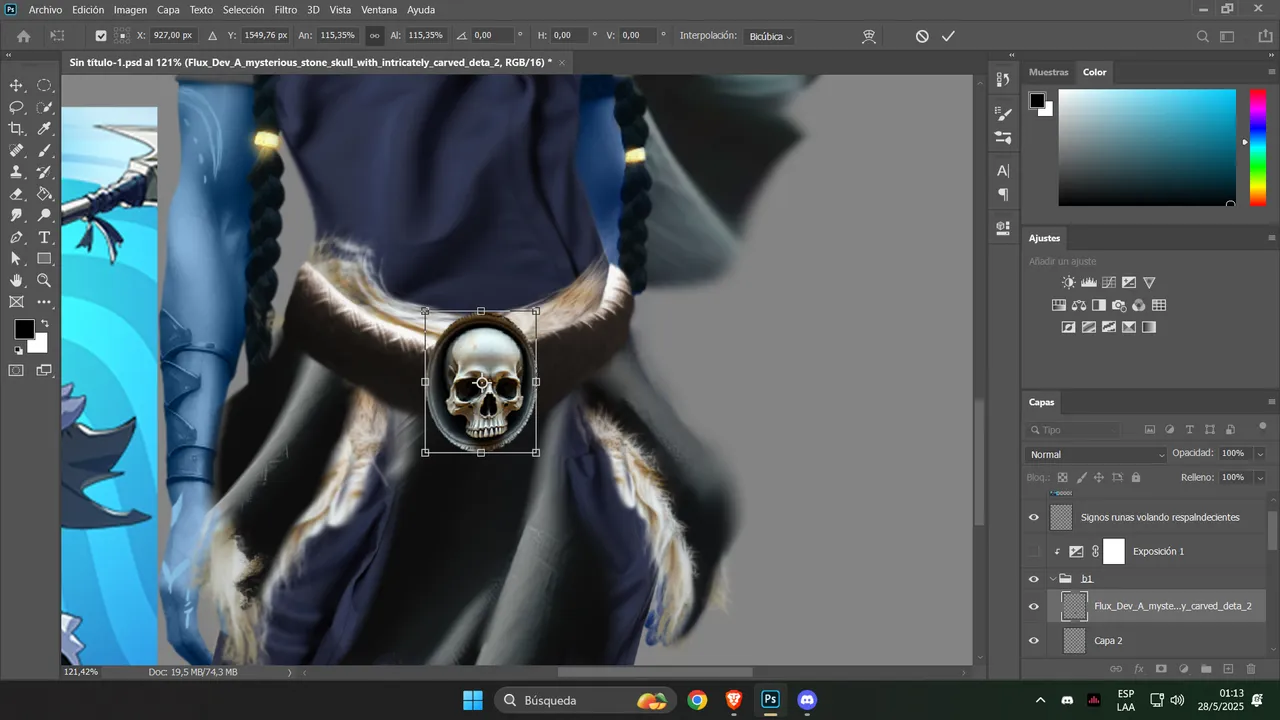Image resolution: width=1280 pixels, height=720 pixels.
Task: Toggle the reference point checkbox
Action: 101,36
